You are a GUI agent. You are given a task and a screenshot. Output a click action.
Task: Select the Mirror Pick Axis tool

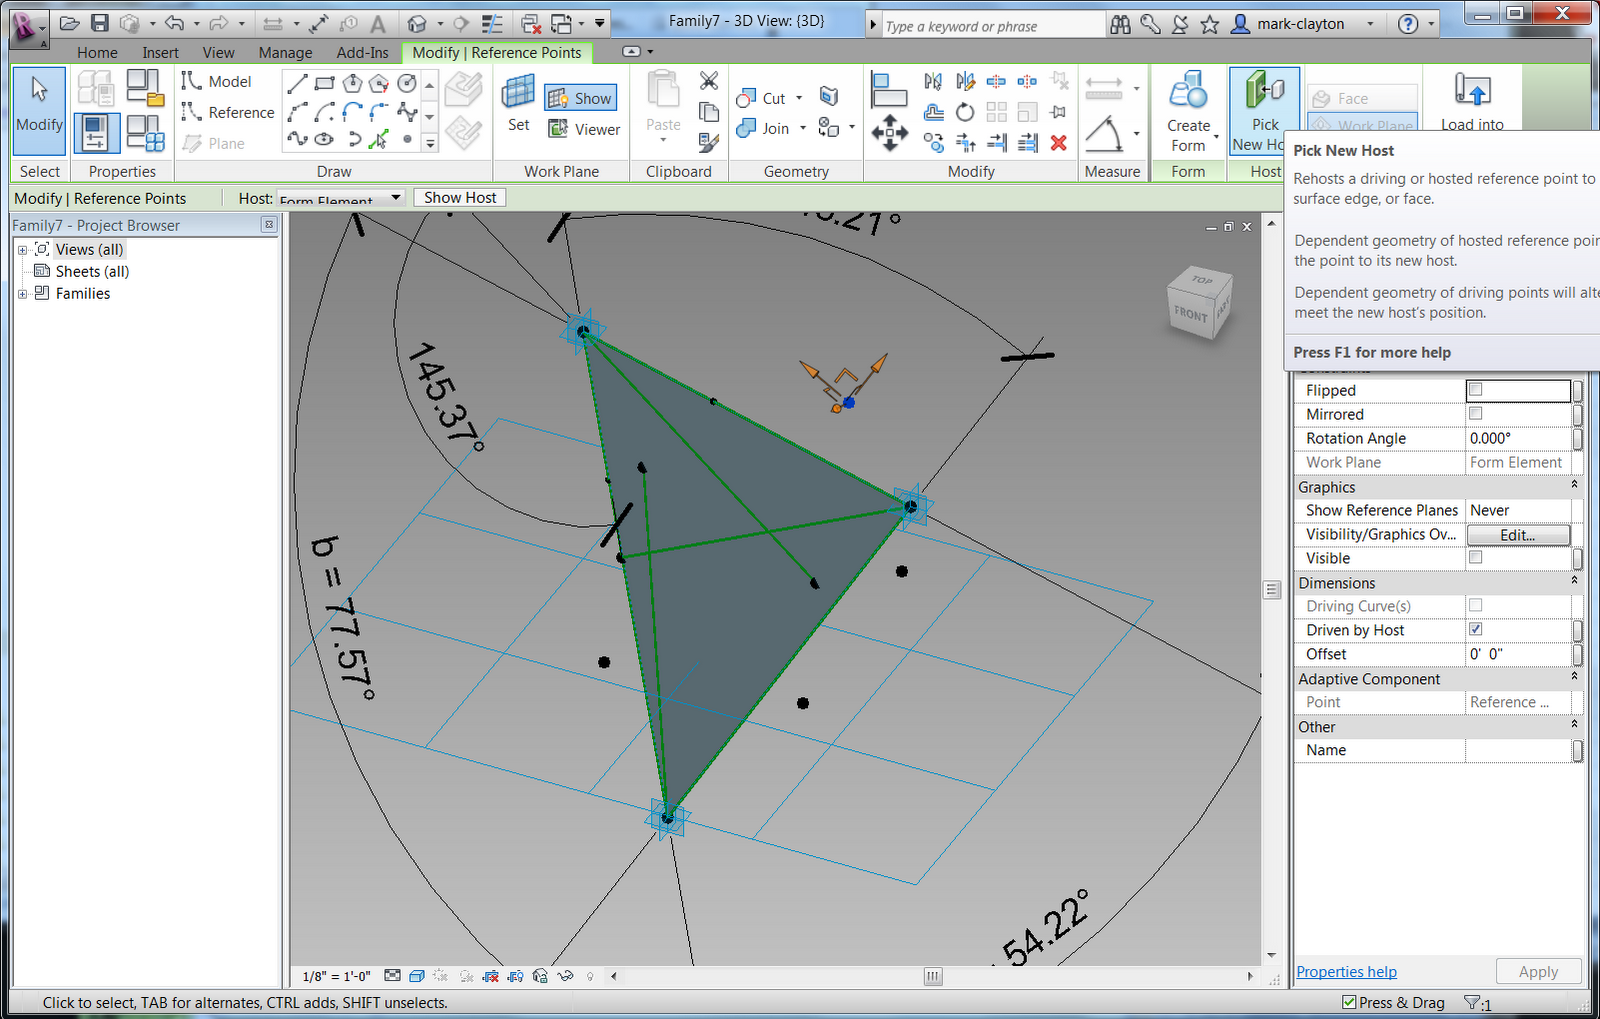click(x=933, y=82)
